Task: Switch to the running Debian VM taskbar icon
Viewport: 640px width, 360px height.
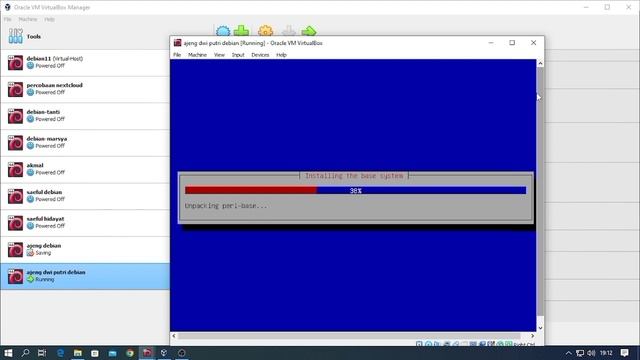Action: (x=147, y=353)
